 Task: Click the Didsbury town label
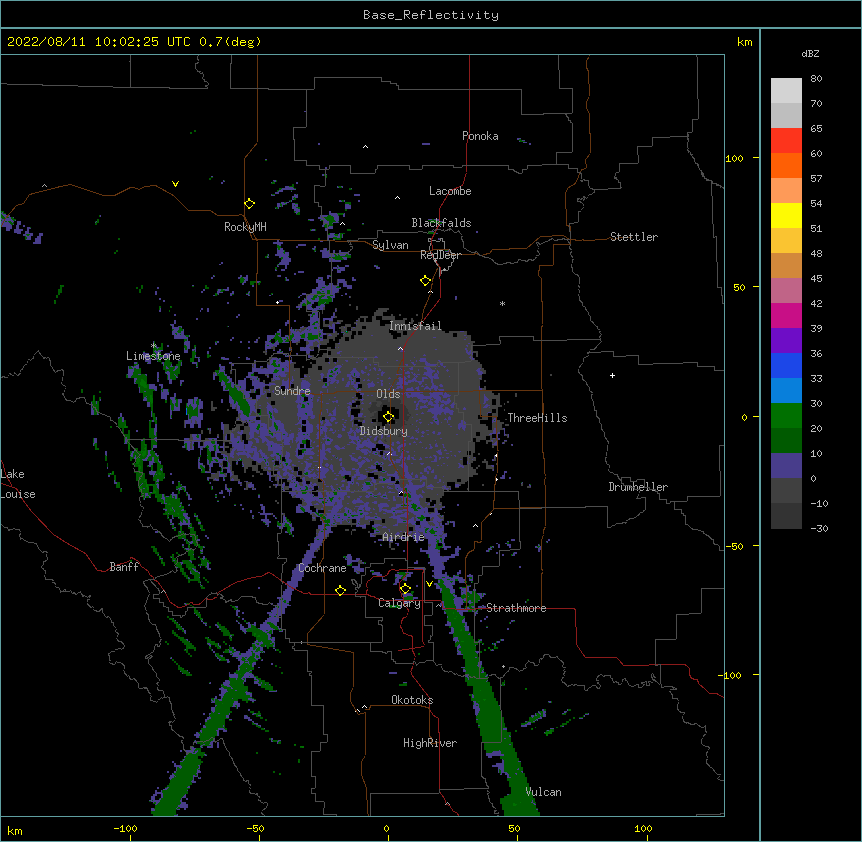coord(384,431)
